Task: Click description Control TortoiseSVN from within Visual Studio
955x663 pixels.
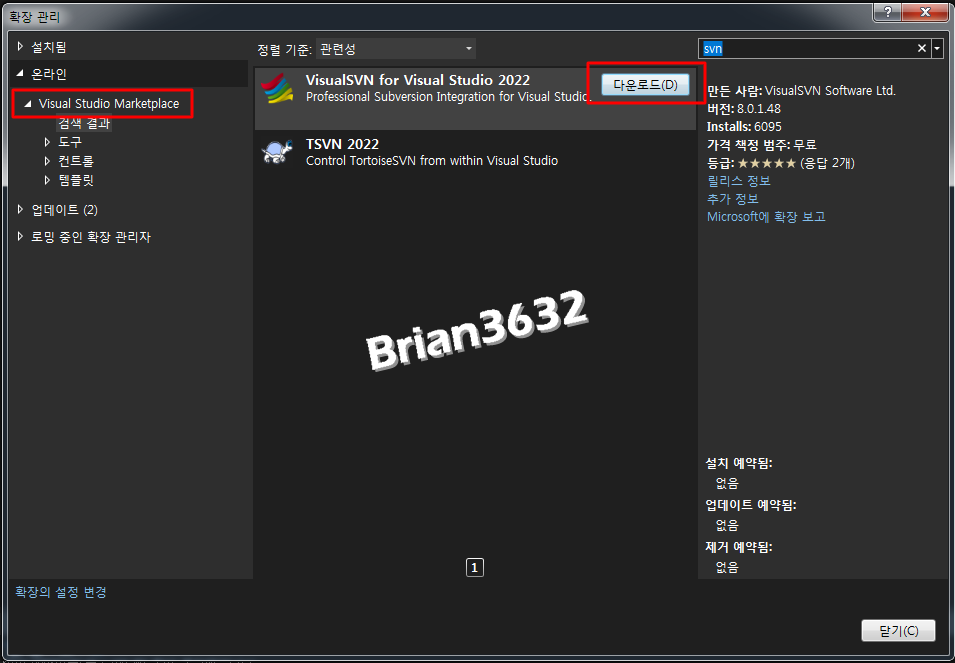Action: [x=432, y=161]
